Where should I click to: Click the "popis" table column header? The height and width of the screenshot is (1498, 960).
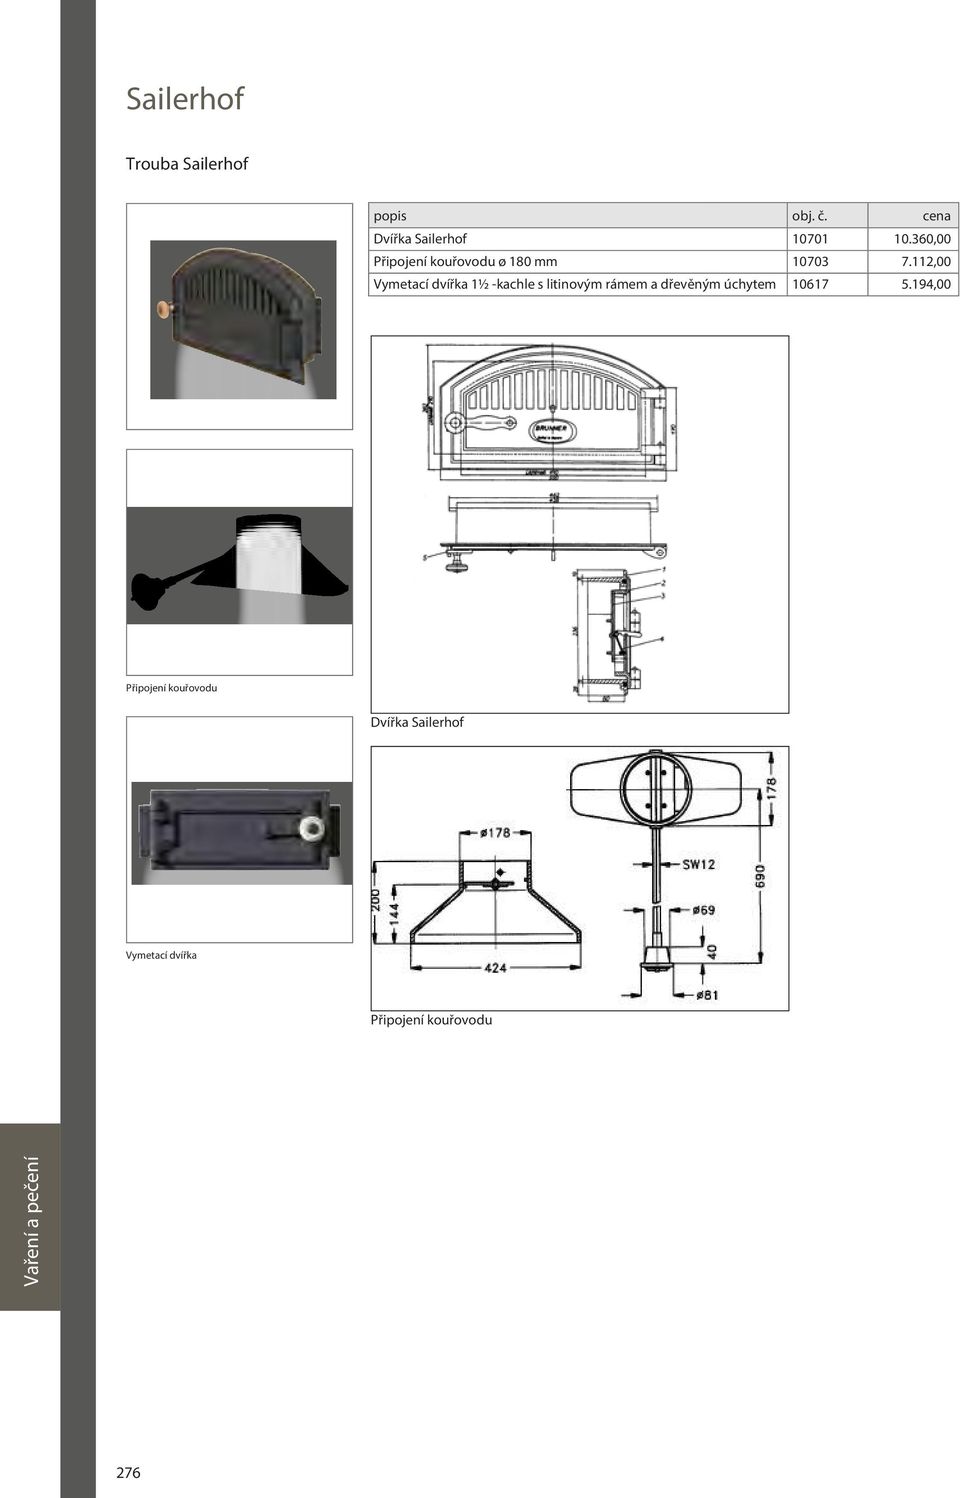390,216
